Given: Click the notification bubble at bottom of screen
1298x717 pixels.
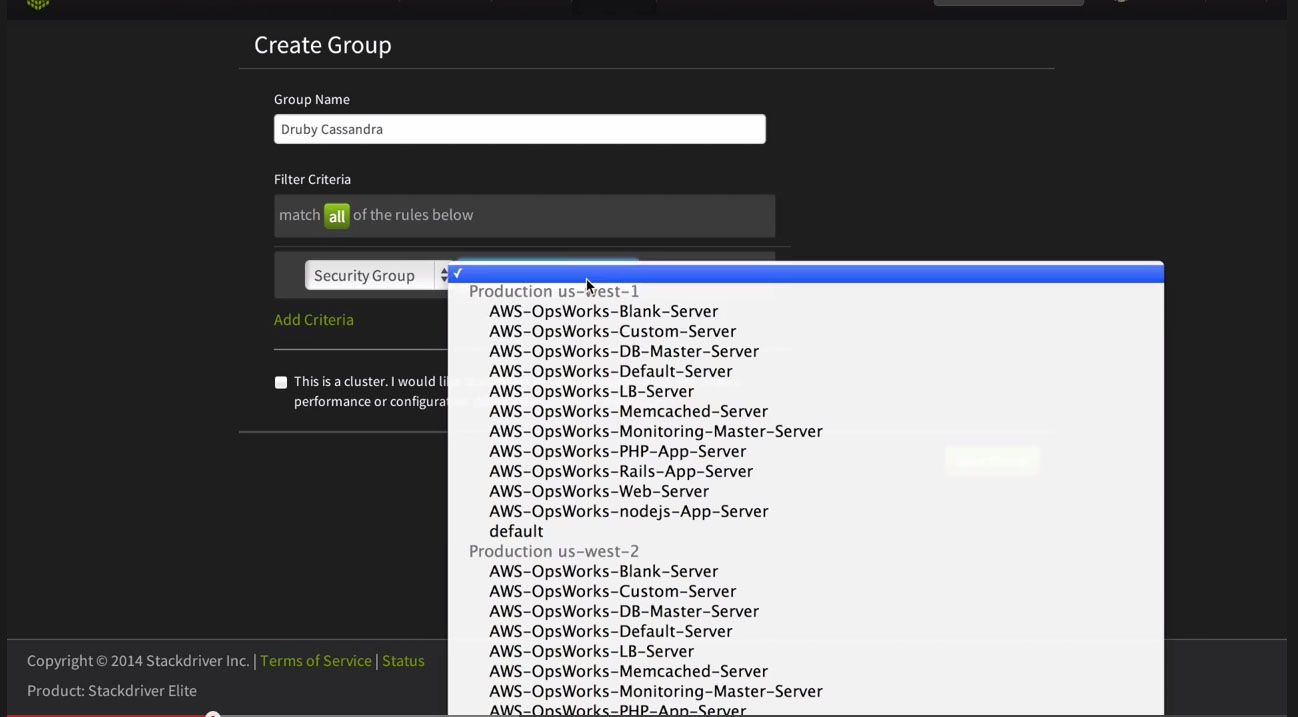Looking at the screenshot, I should click(212, 714).
